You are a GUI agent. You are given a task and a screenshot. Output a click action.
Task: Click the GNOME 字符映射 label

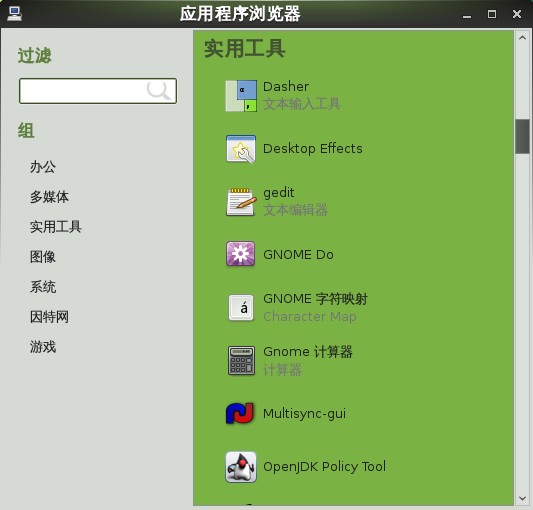[315, 299]
